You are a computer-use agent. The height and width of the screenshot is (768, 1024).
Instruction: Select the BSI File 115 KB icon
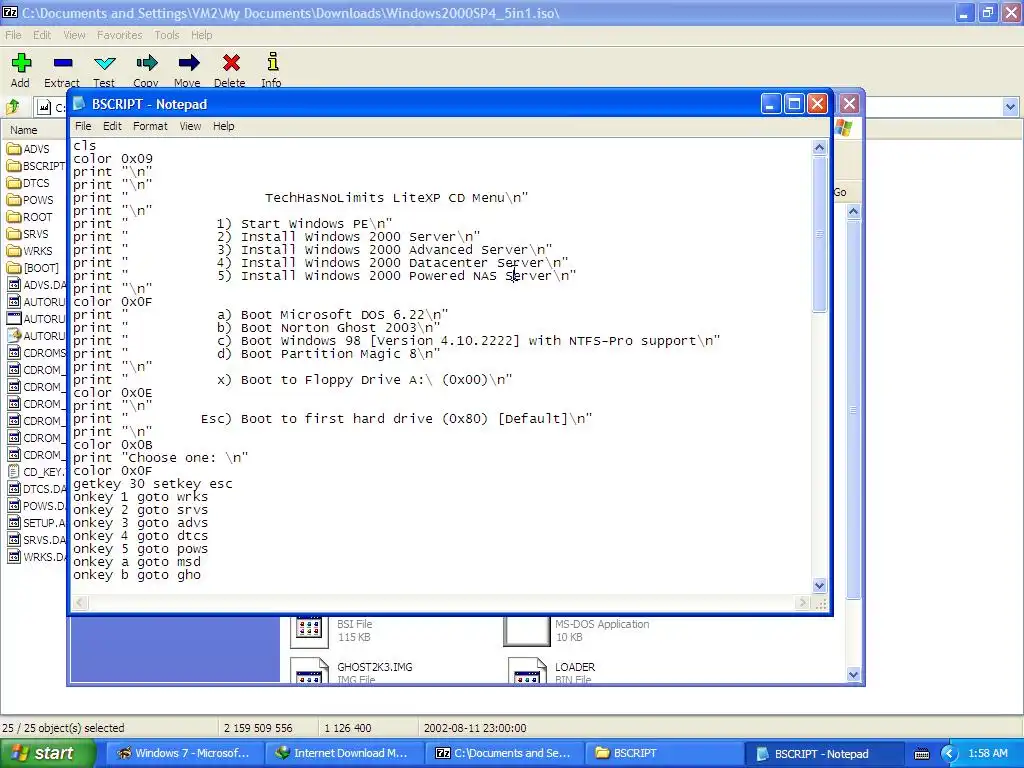(308, 630)
